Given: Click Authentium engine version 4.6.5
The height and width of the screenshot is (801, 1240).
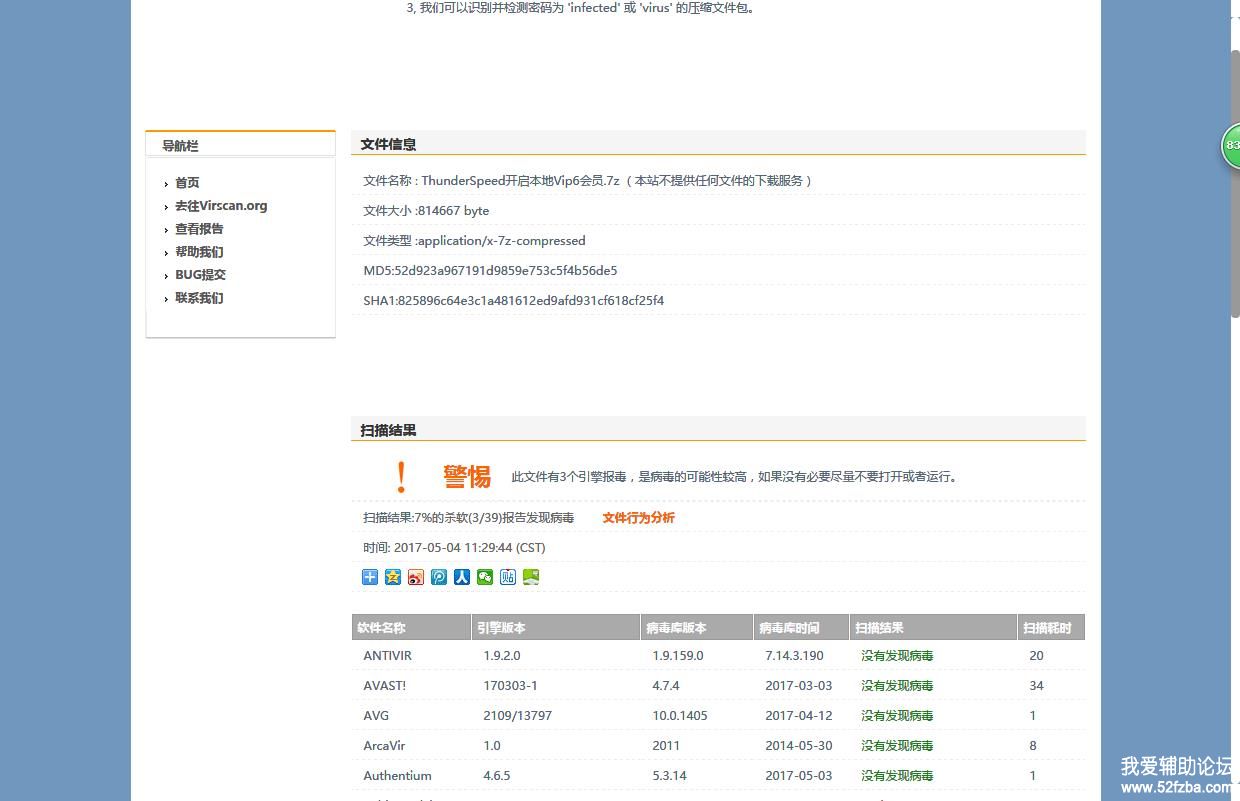Looking at the screenshot, I should point(497,776).
